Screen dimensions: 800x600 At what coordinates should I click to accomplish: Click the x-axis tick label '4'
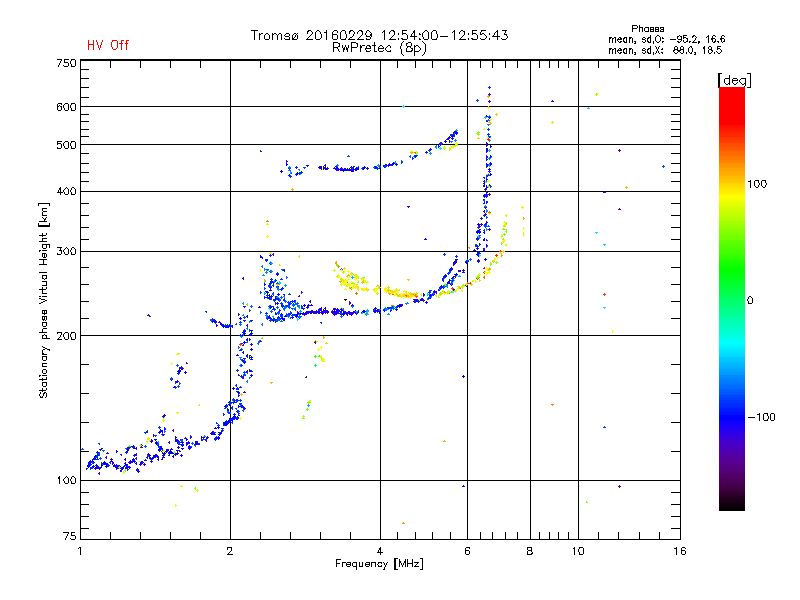click(380, 551)
